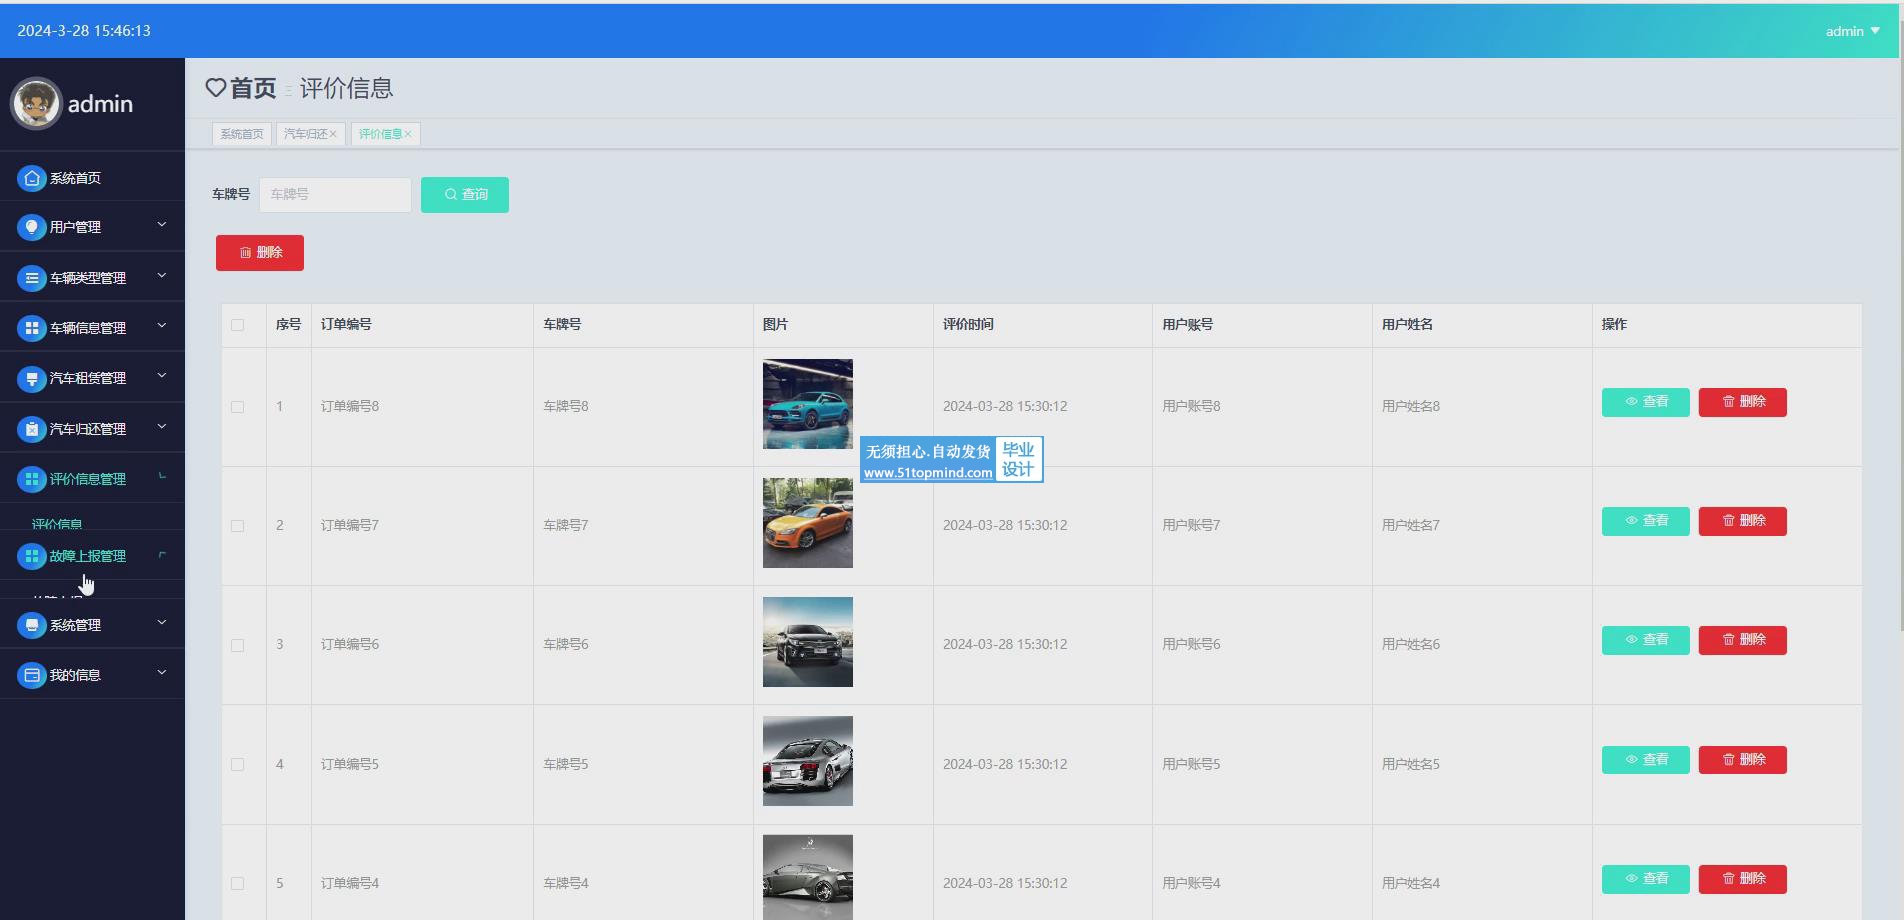
Task: Click the admin avatar picture
Action: tap(37, 104)
